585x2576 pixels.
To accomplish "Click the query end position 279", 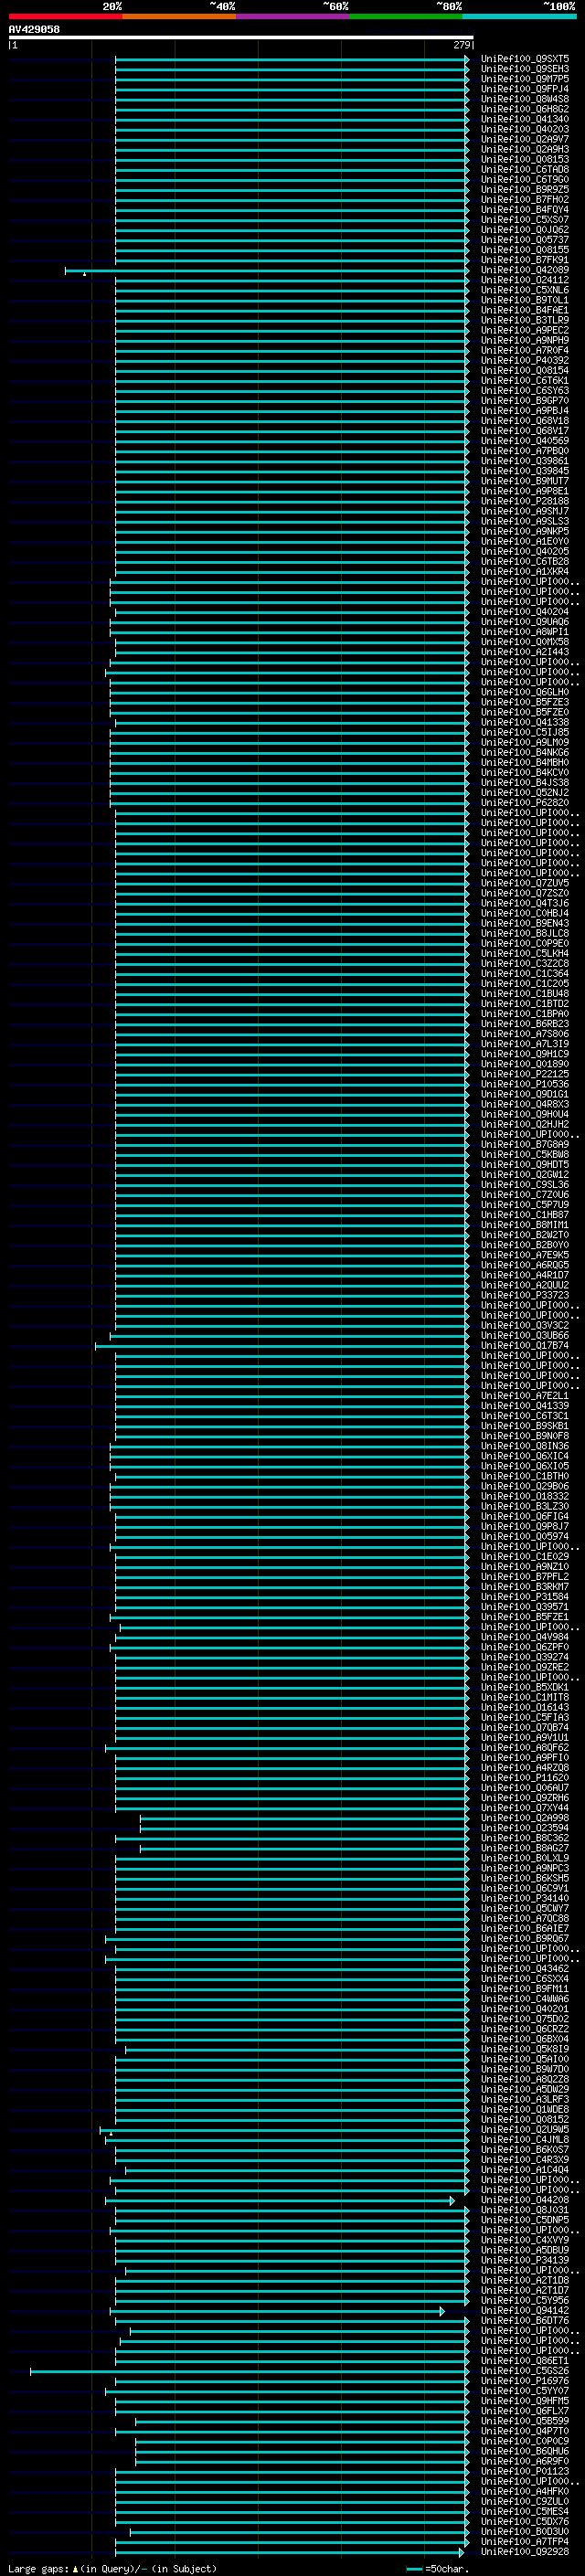I will click(461, 45).
